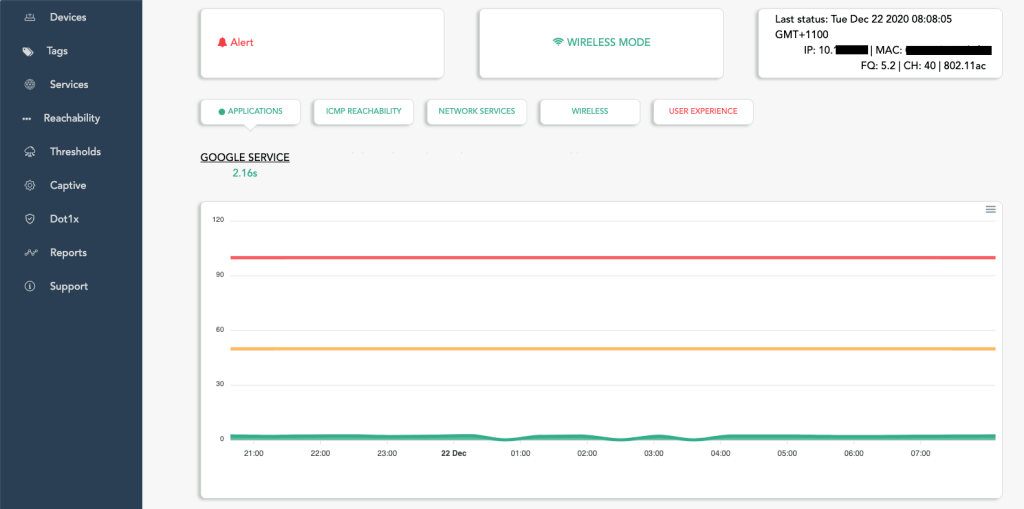Click the Wireless Mode card

(601, 43)
